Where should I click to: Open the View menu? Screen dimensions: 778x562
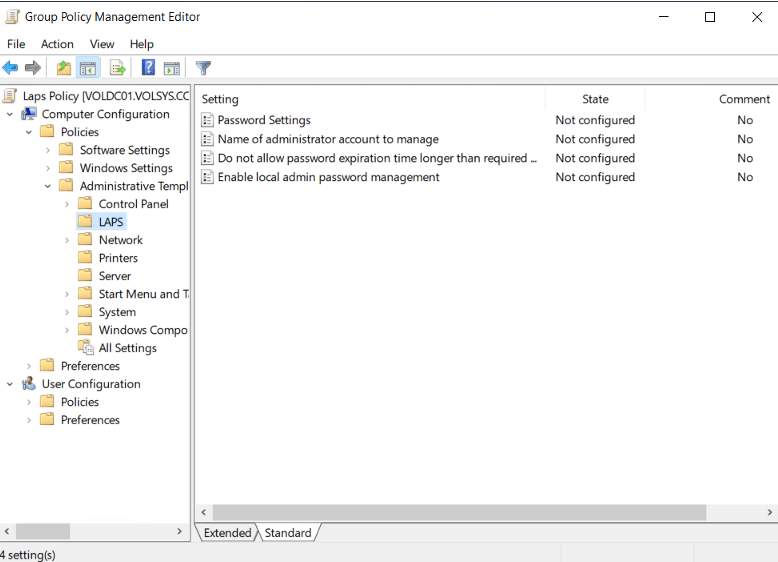[x=102, y=44]
